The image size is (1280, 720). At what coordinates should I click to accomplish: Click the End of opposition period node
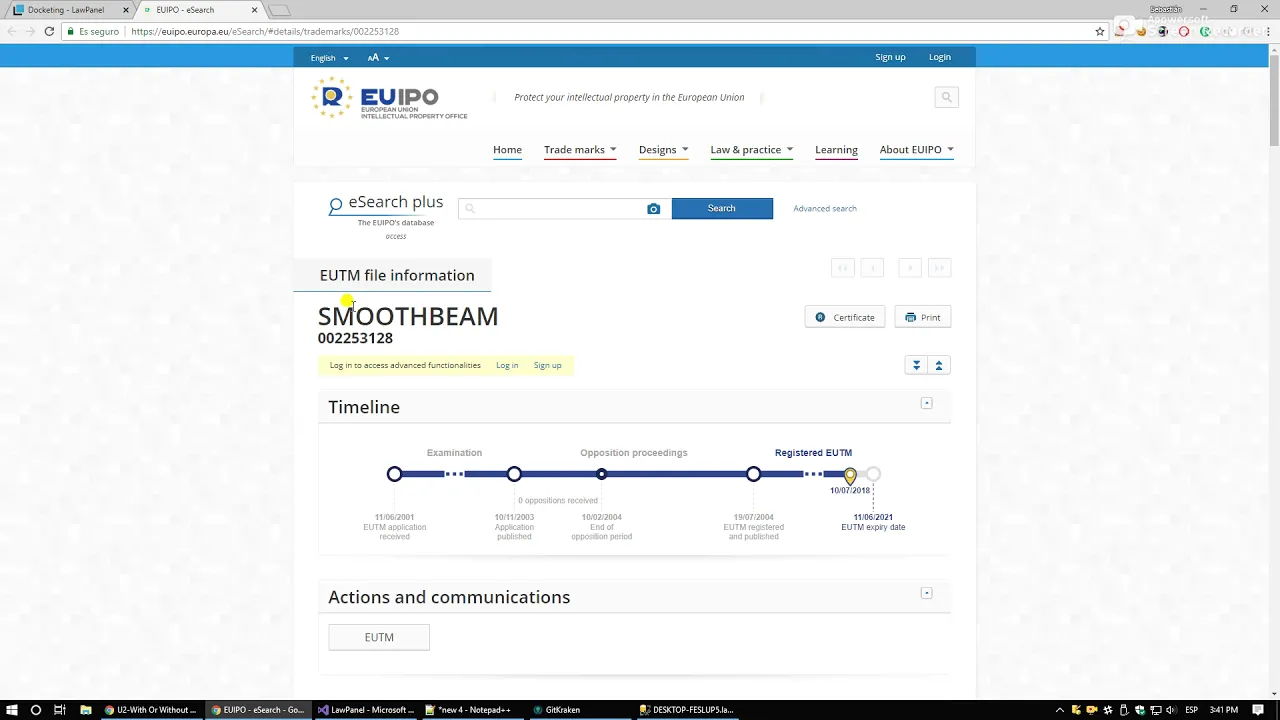[x=601, y=474]
